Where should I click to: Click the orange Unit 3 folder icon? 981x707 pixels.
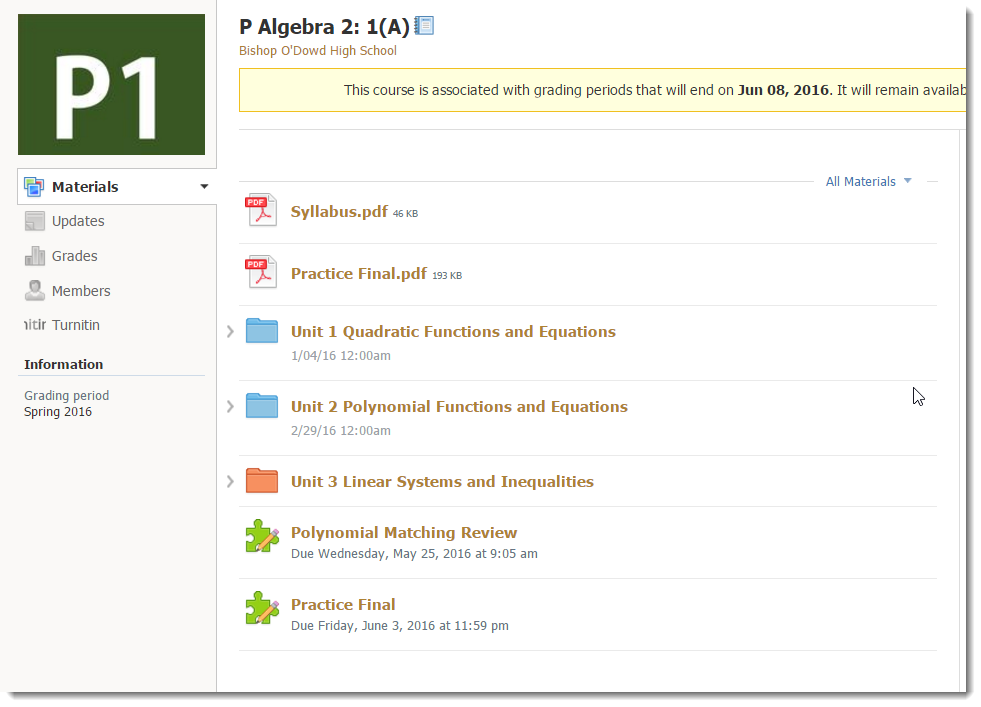[x=261, y=481]
